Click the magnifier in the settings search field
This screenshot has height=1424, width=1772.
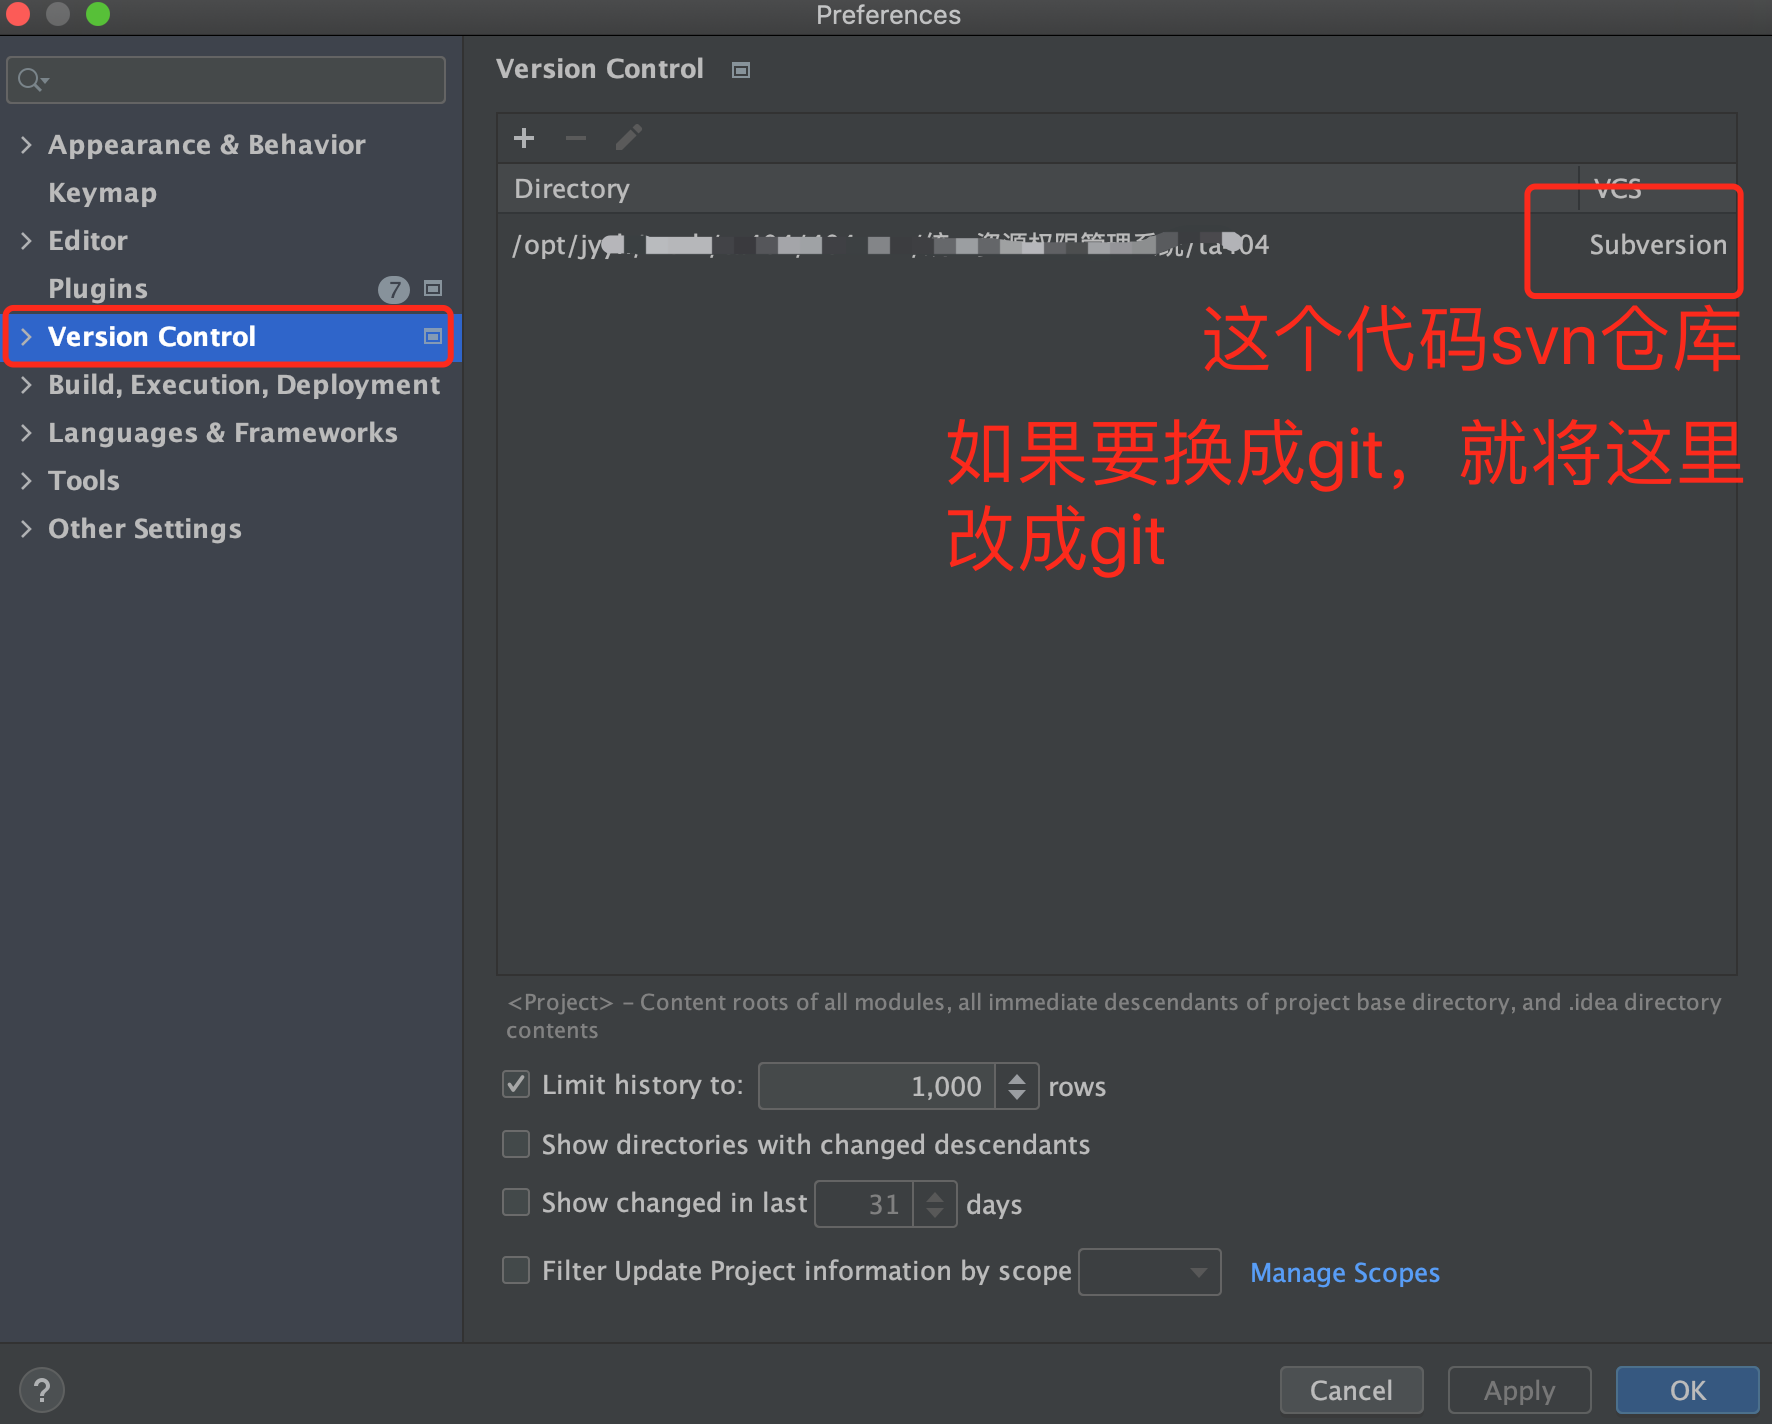(30, 79)
